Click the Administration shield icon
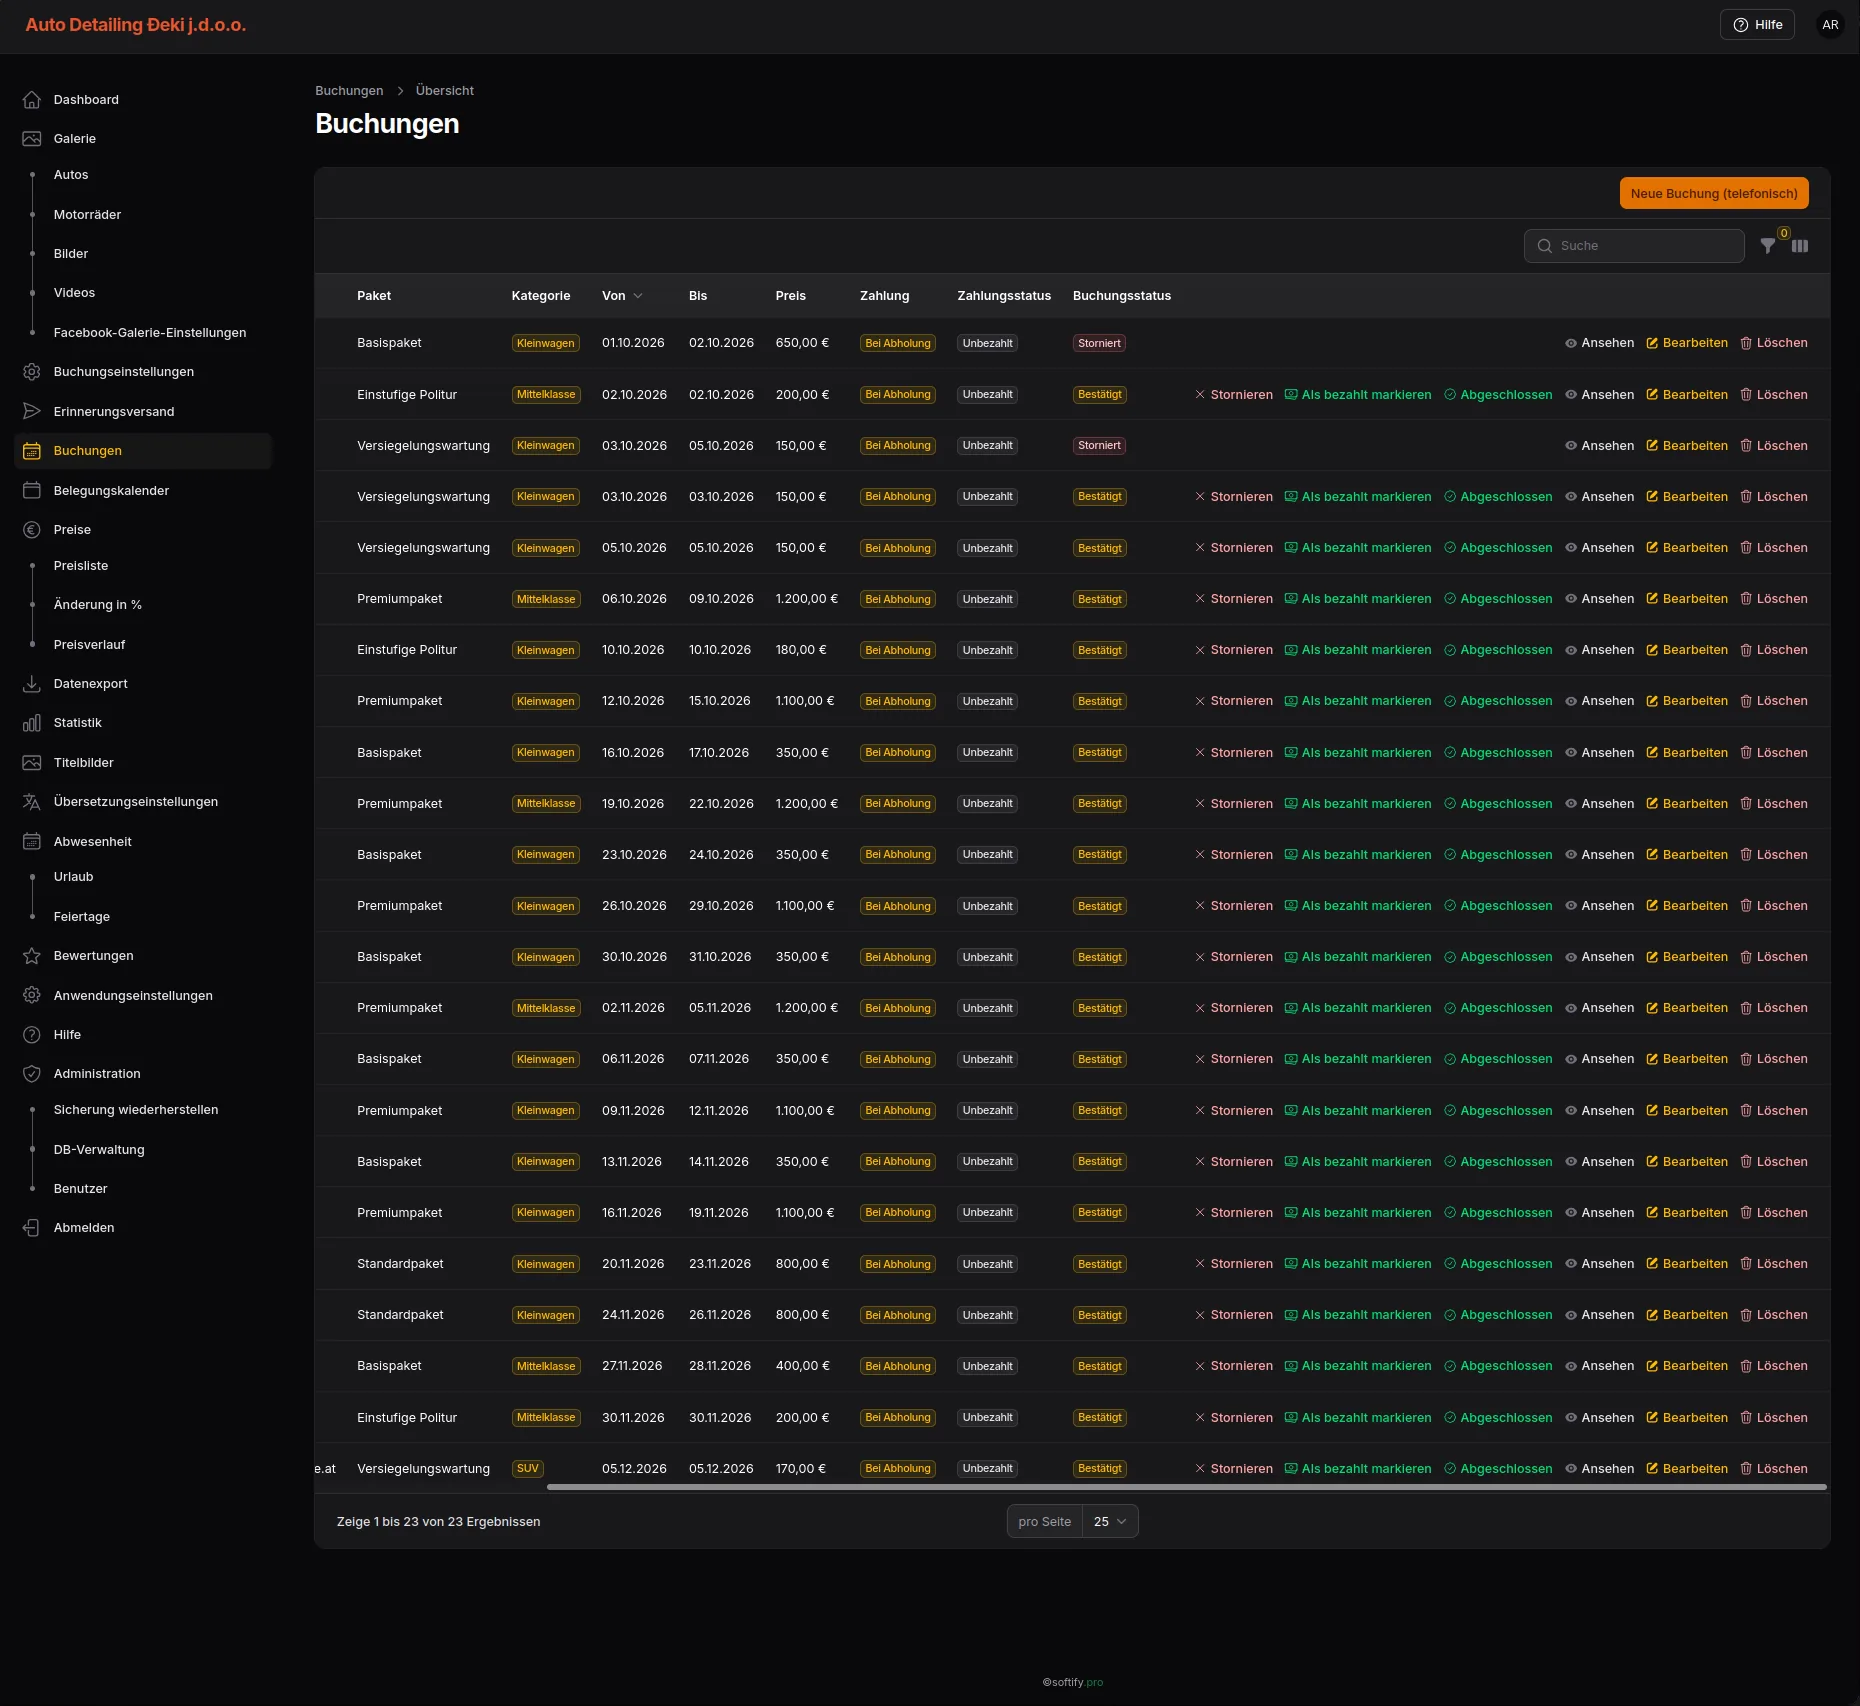Viewport: 1860px width, 1706px height. 32,1074
